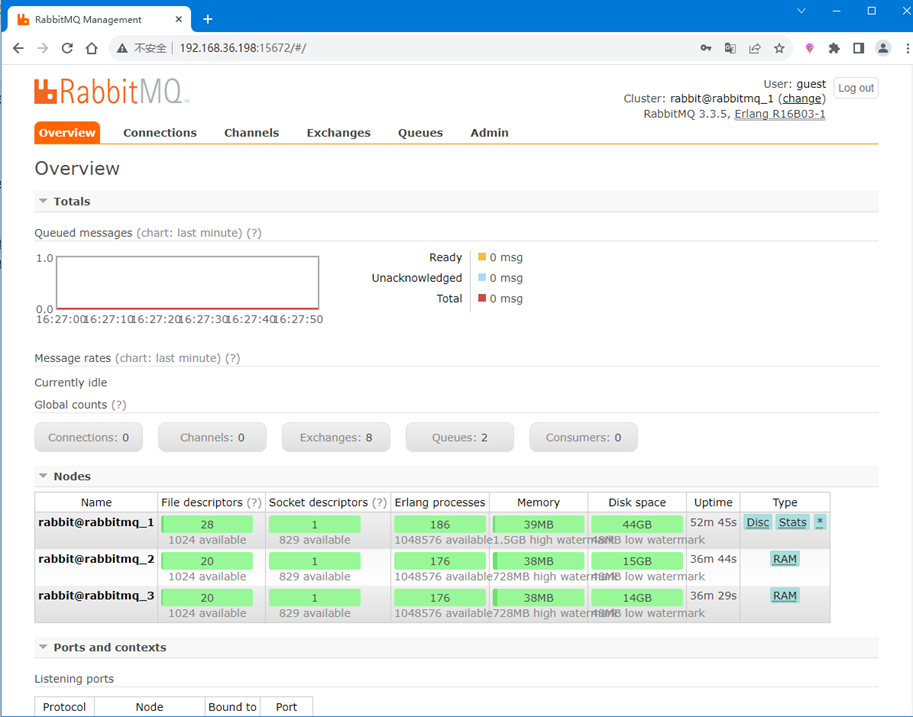Click the blue Unacknowledged legend swatch
The width and height of the screenshot is (913, 717).
[x=482, y=277]
